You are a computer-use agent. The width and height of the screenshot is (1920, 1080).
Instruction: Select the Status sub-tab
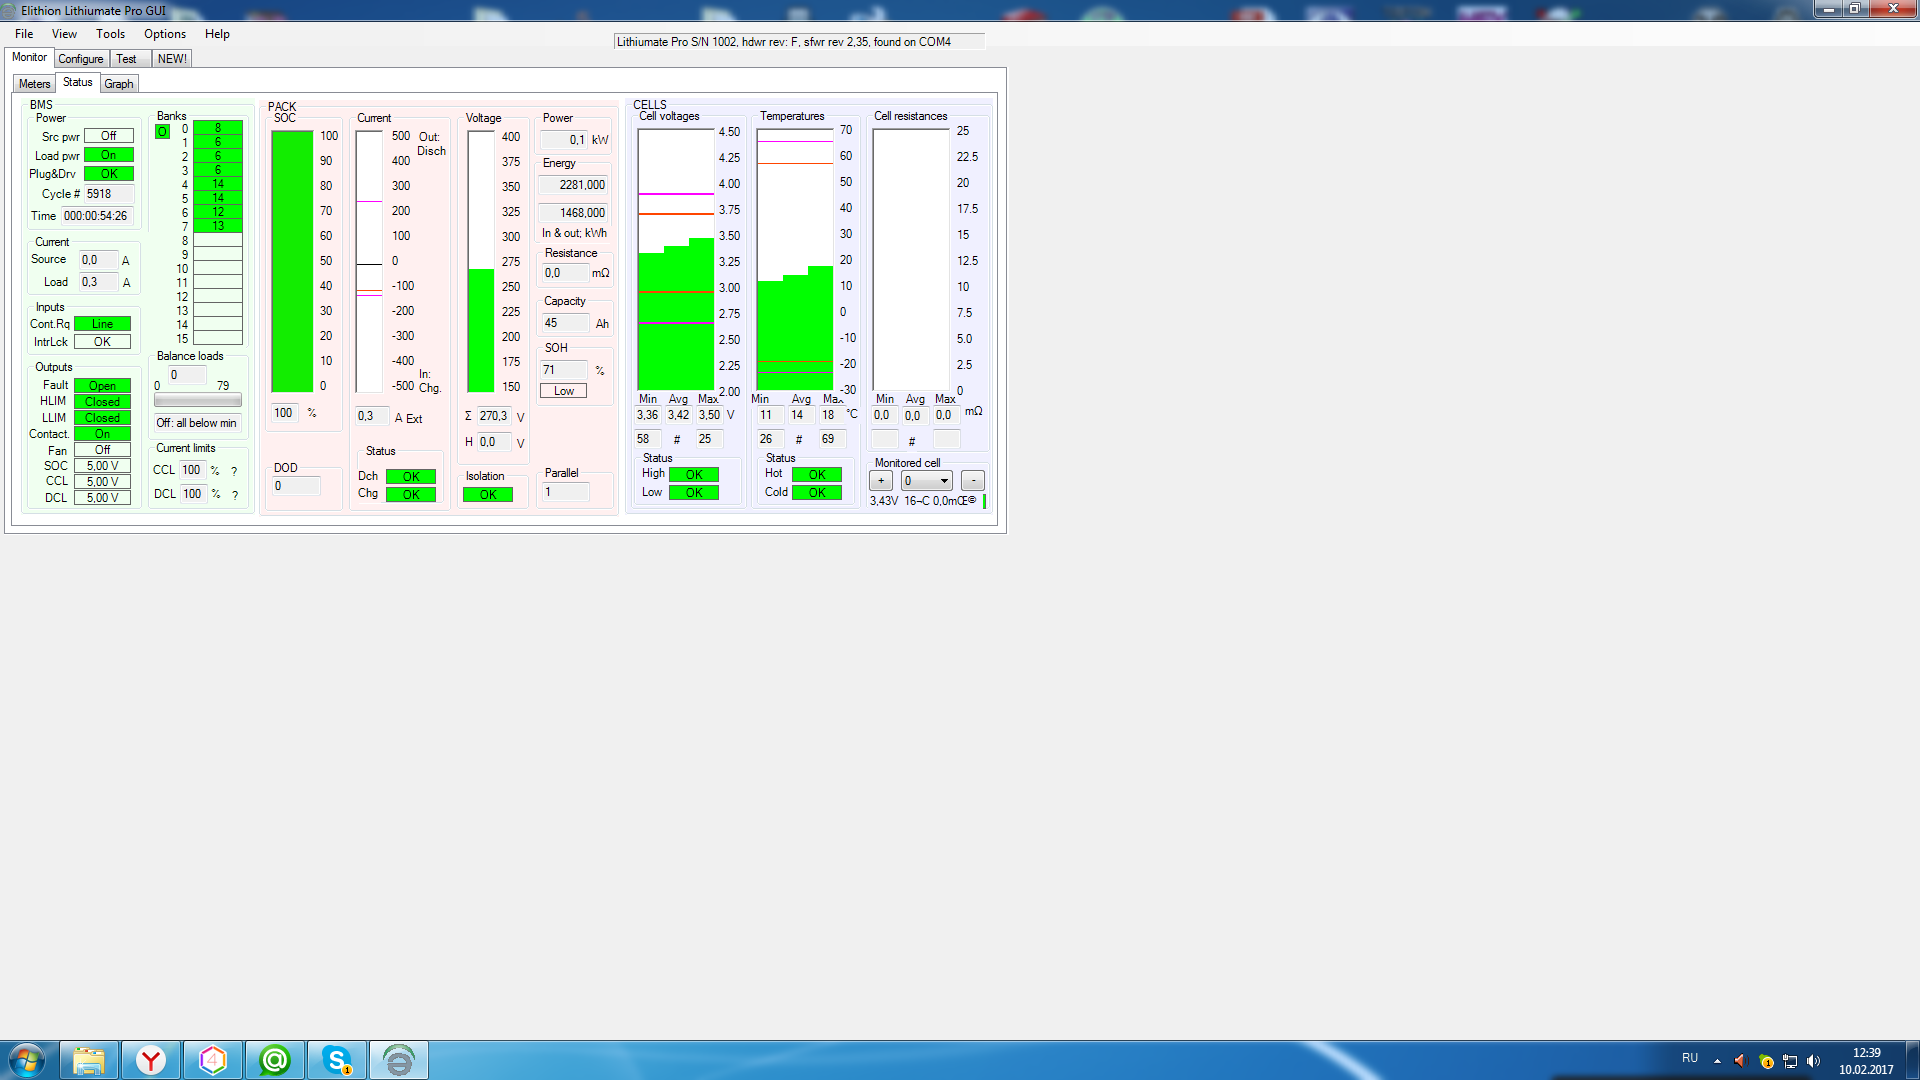[x=77, y=82]
